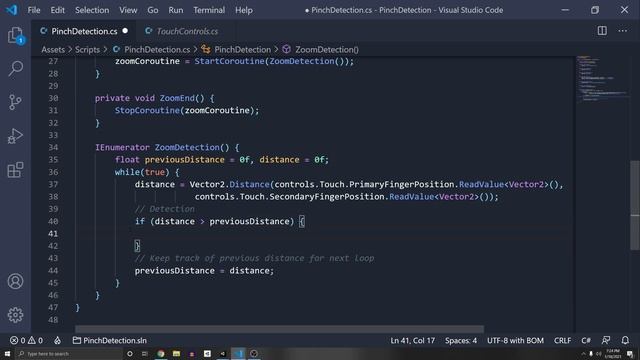Show hidden system tray icons
The width and height of the screenshot is (640, 360).
click(x=583, y=354)
